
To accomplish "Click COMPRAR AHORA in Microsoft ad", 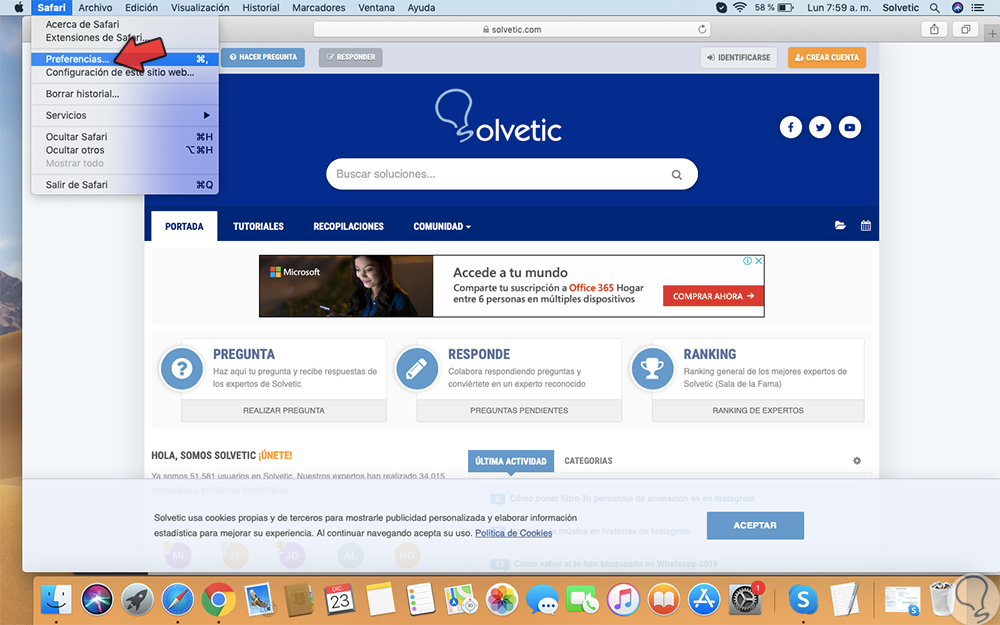I will click(x=713, y=296).
